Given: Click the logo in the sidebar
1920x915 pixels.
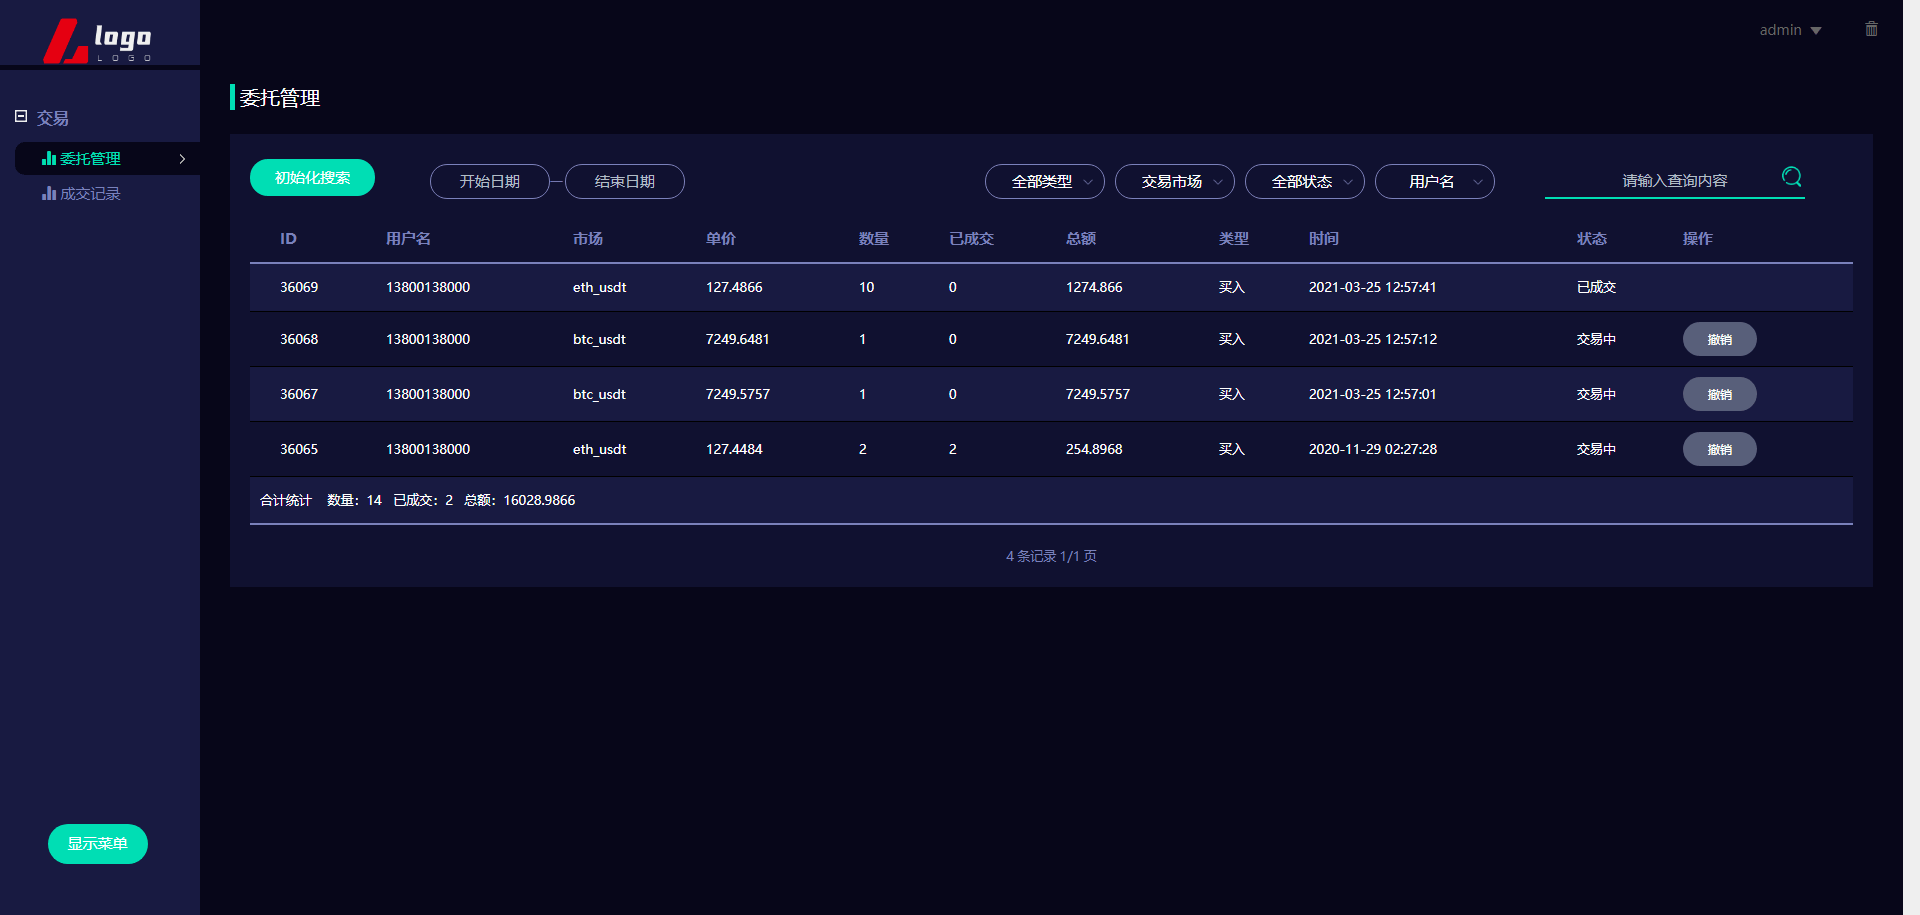Looking at the screenshot, I should [x=98, y=40].
